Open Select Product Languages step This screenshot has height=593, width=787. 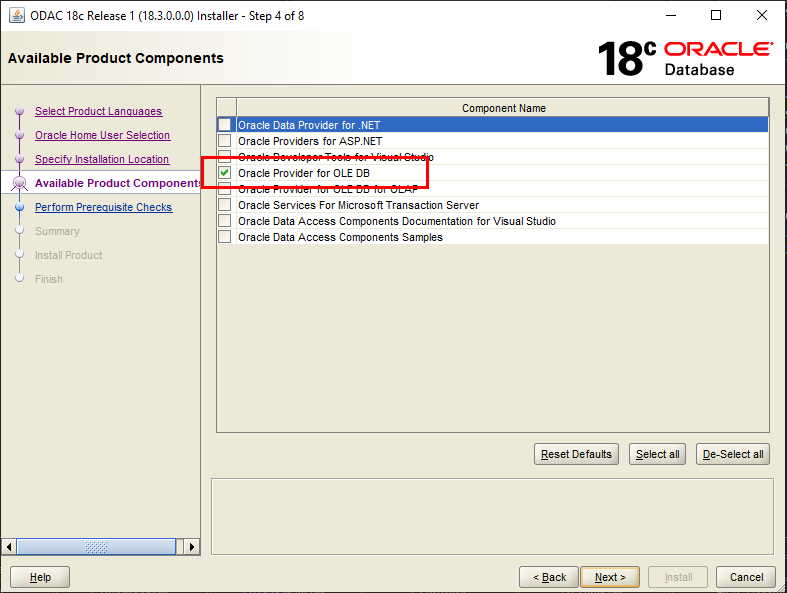pyautogui.click(x=98, y=111)
